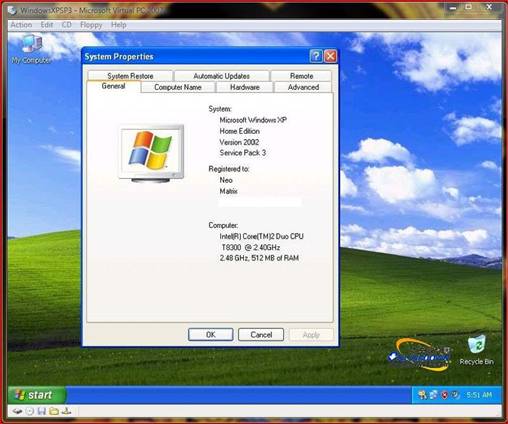Close the System Properties dialog
This screenshot has width=508, height=424.
330,56
